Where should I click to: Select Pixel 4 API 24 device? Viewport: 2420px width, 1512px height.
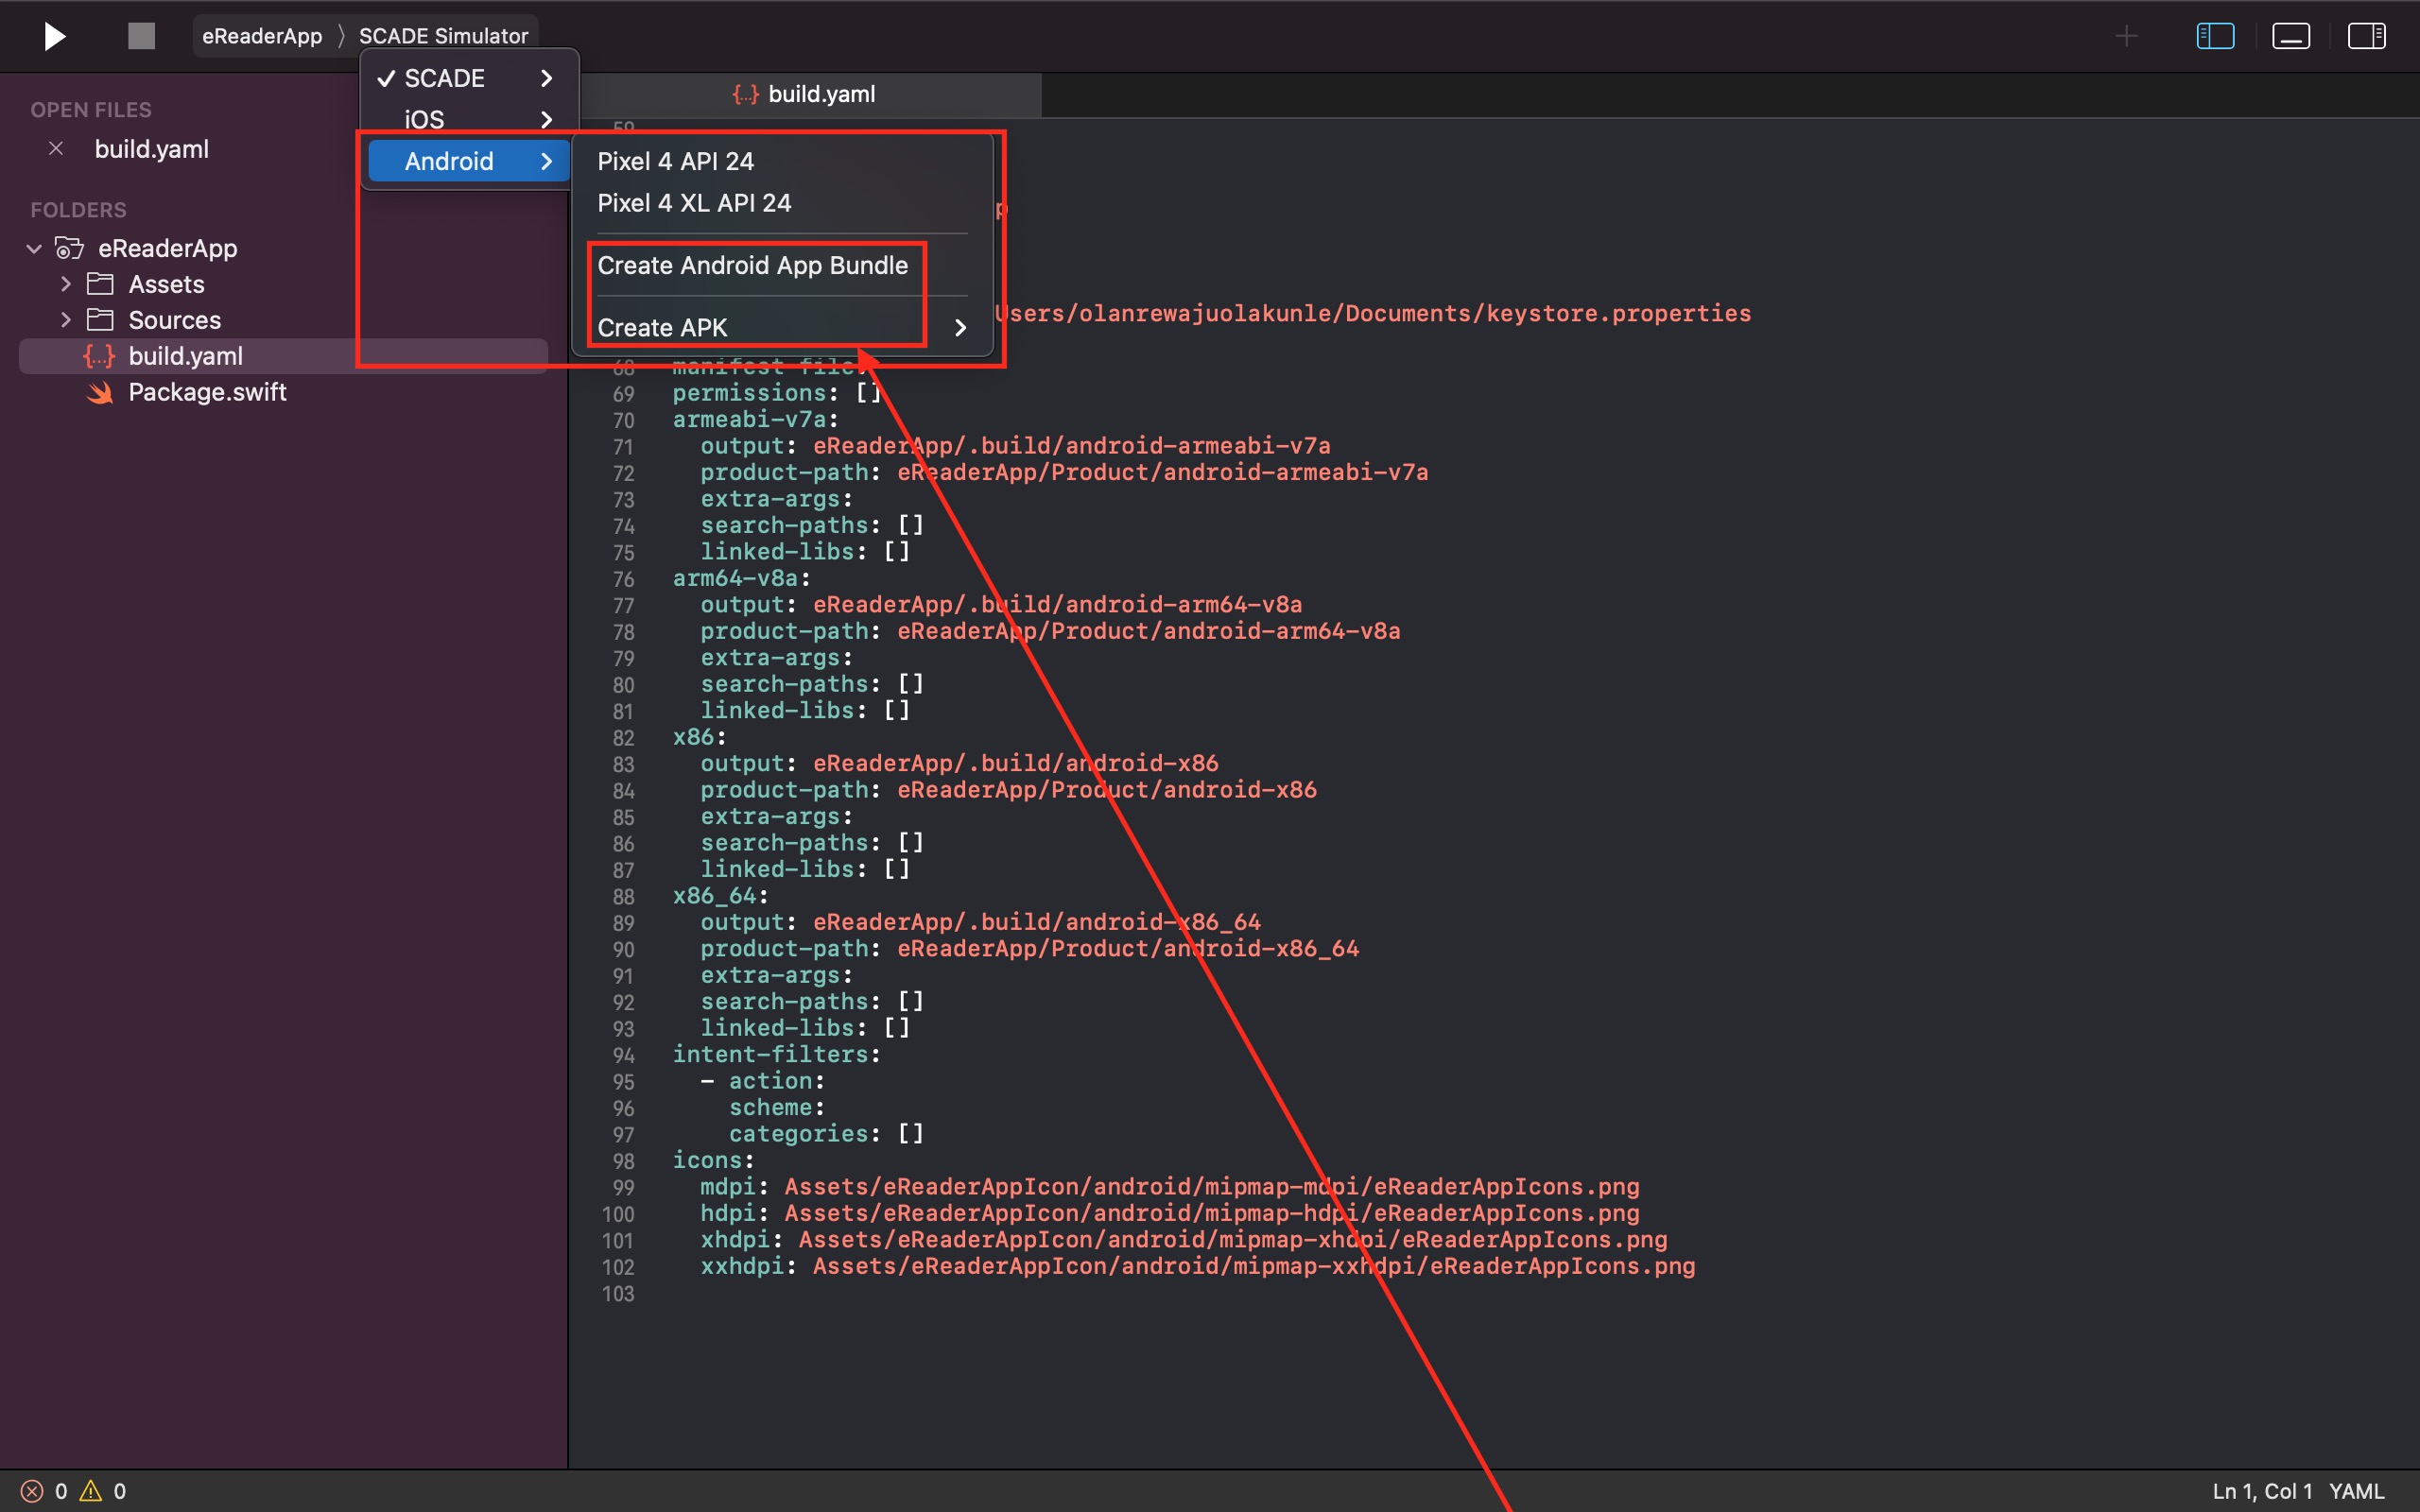coord(675,161)
